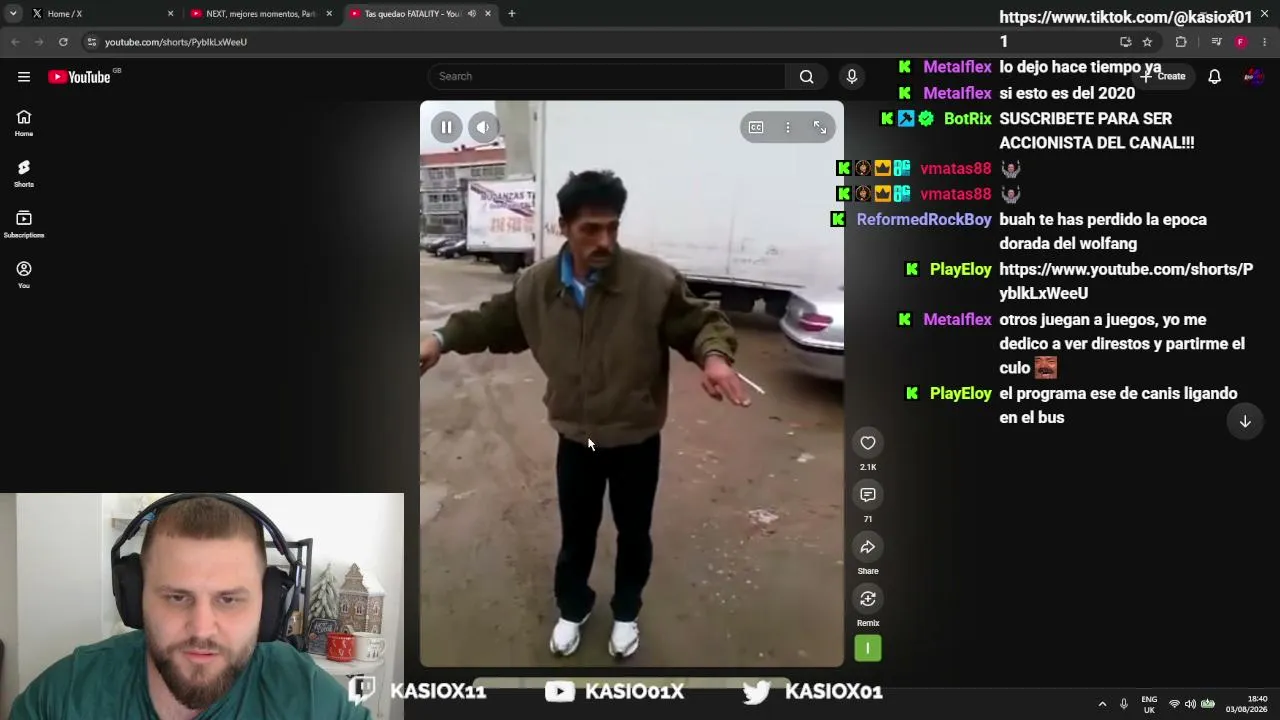Switch to the Home / X tab
This screenshot has height=720, width=1280.
coord(100,14)
